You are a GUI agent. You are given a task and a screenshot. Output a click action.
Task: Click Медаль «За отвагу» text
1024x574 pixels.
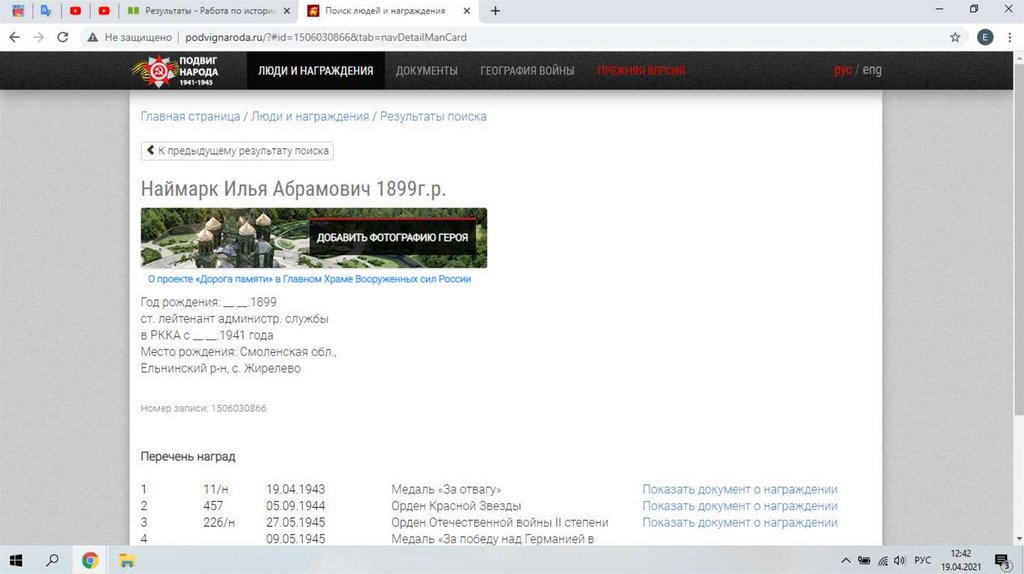446,489
